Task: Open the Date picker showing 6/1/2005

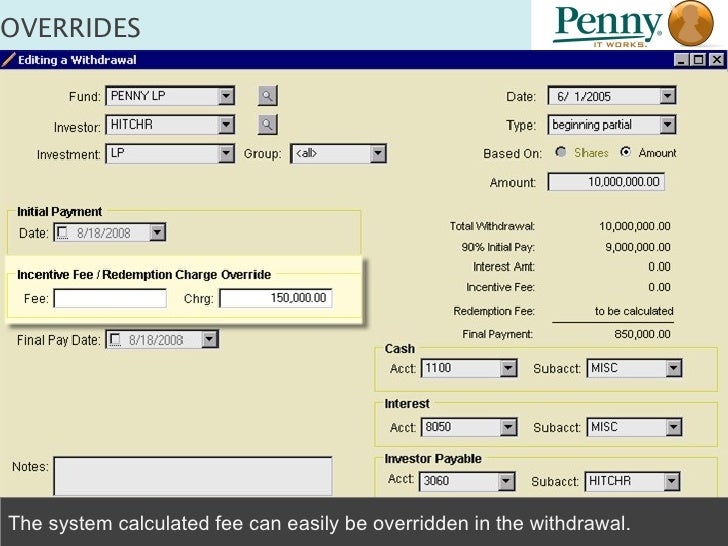Action: point(667,96)
